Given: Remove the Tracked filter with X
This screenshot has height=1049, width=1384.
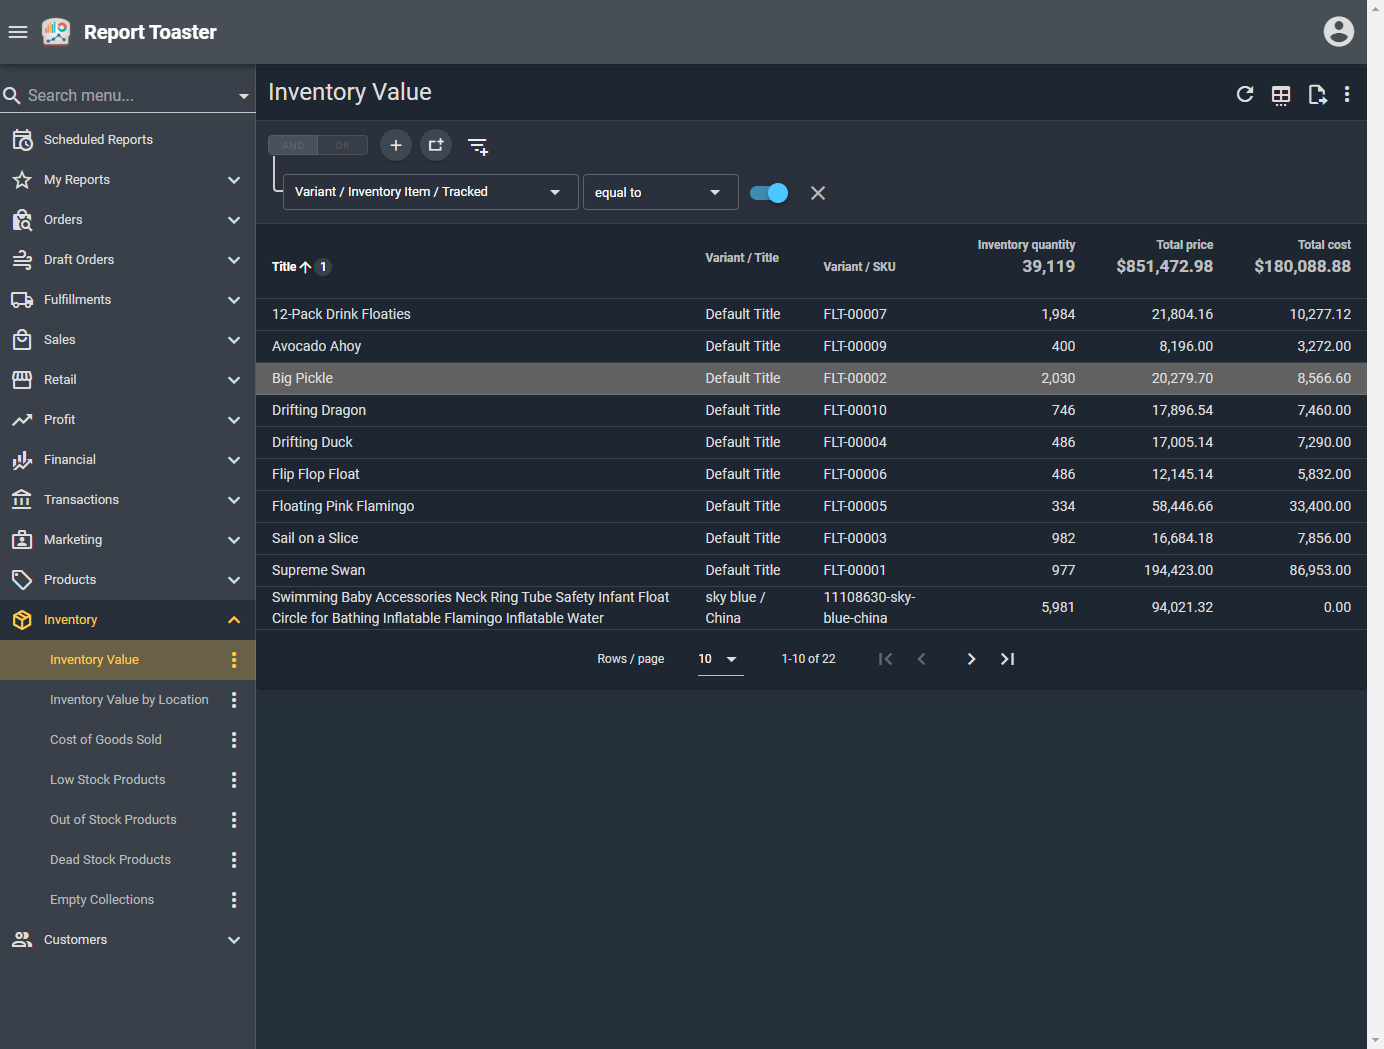Looking at the screenshot, I should coord(818,193).
